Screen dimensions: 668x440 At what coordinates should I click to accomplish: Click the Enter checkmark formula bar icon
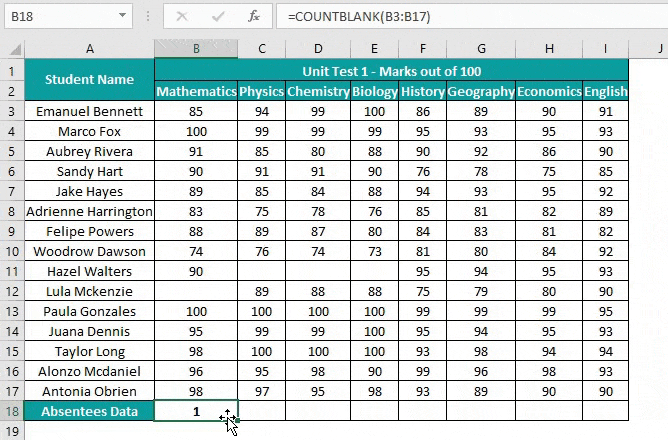(218, 17)
